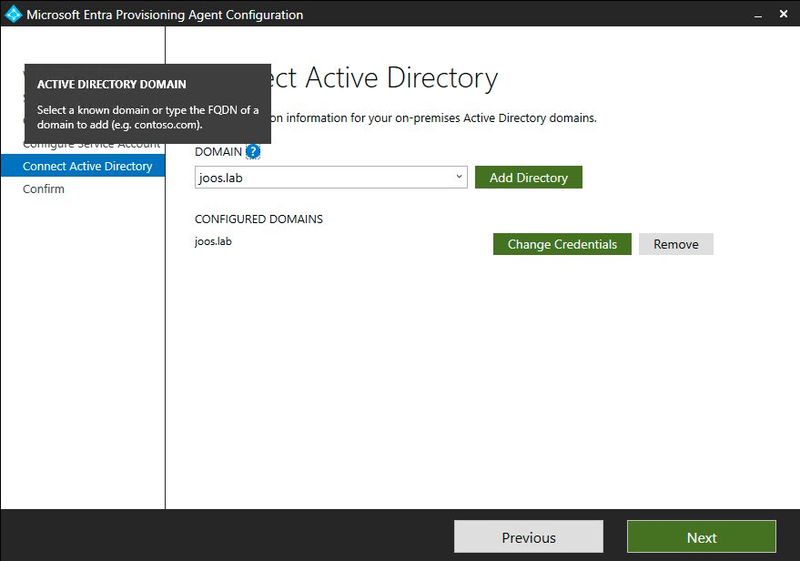The height and width of the screenshot is (561, 800).
Task: Remove the configured joos.lab domain
Action: [x=676, y=244]
